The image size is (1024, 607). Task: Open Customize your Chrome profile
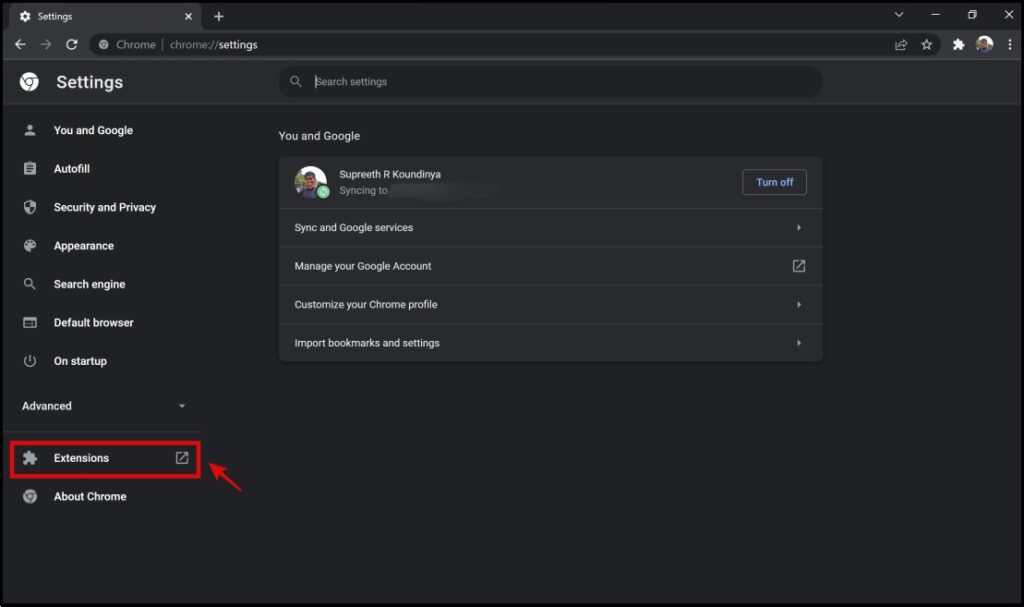[551, 304]
